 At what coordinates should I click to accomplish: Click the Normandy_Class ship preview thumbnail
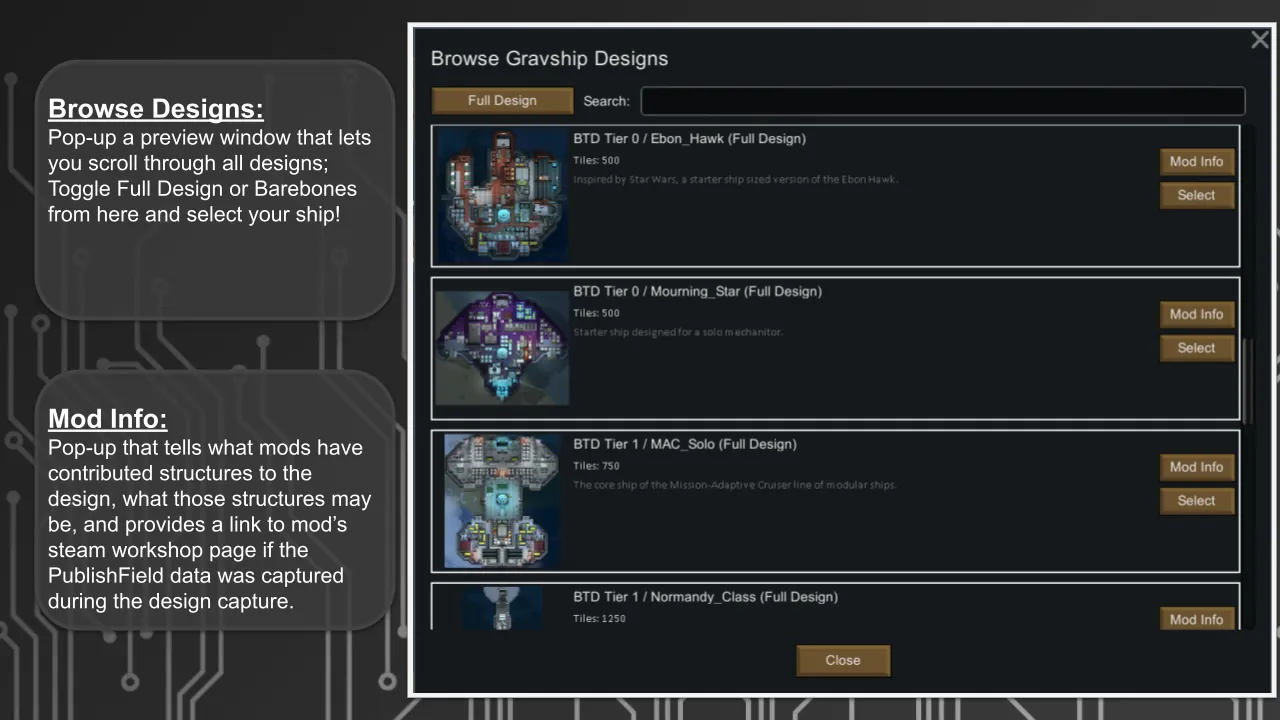tap(502, 607)
